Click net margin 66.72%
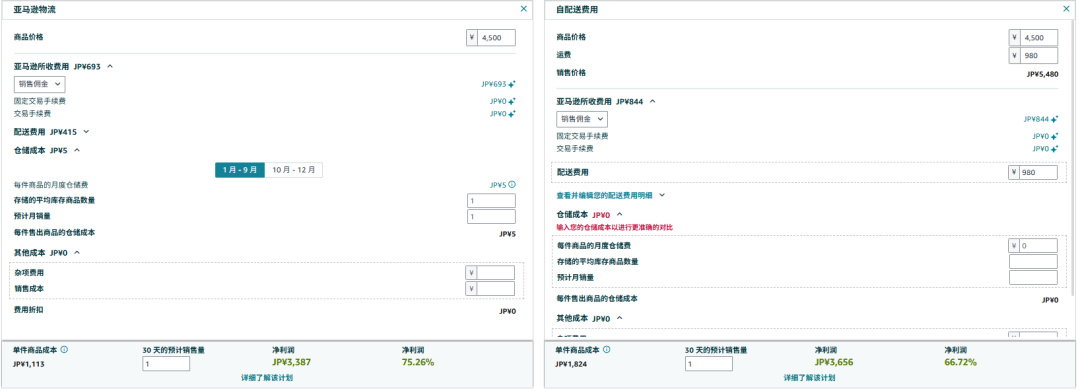Viewport: 1080px width, 391px height. (x=961, y=362)
